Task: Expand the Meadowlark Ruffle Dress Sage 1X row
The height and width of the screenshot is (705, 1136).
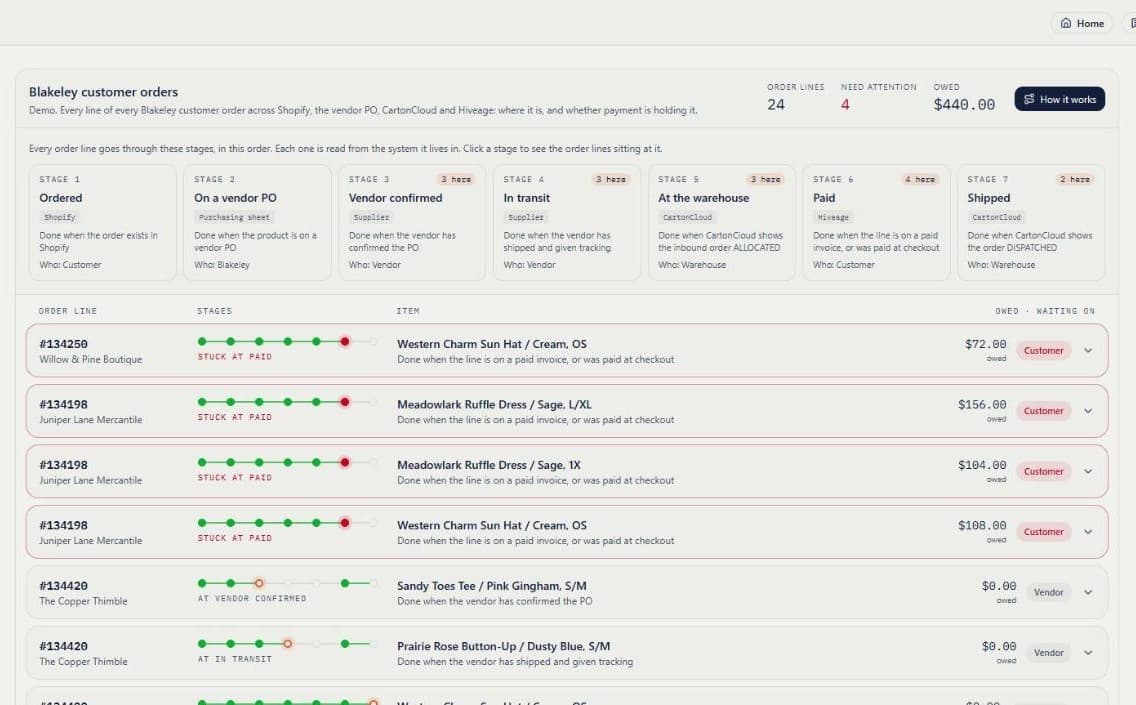Action: click(x=567, y=472)
